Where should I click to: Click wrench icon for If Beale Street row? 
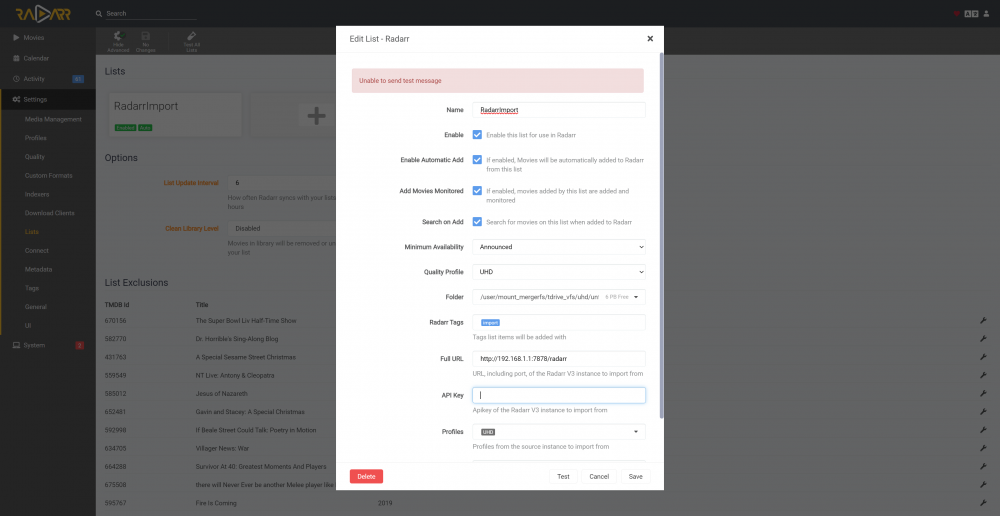(x=983, y=430)
